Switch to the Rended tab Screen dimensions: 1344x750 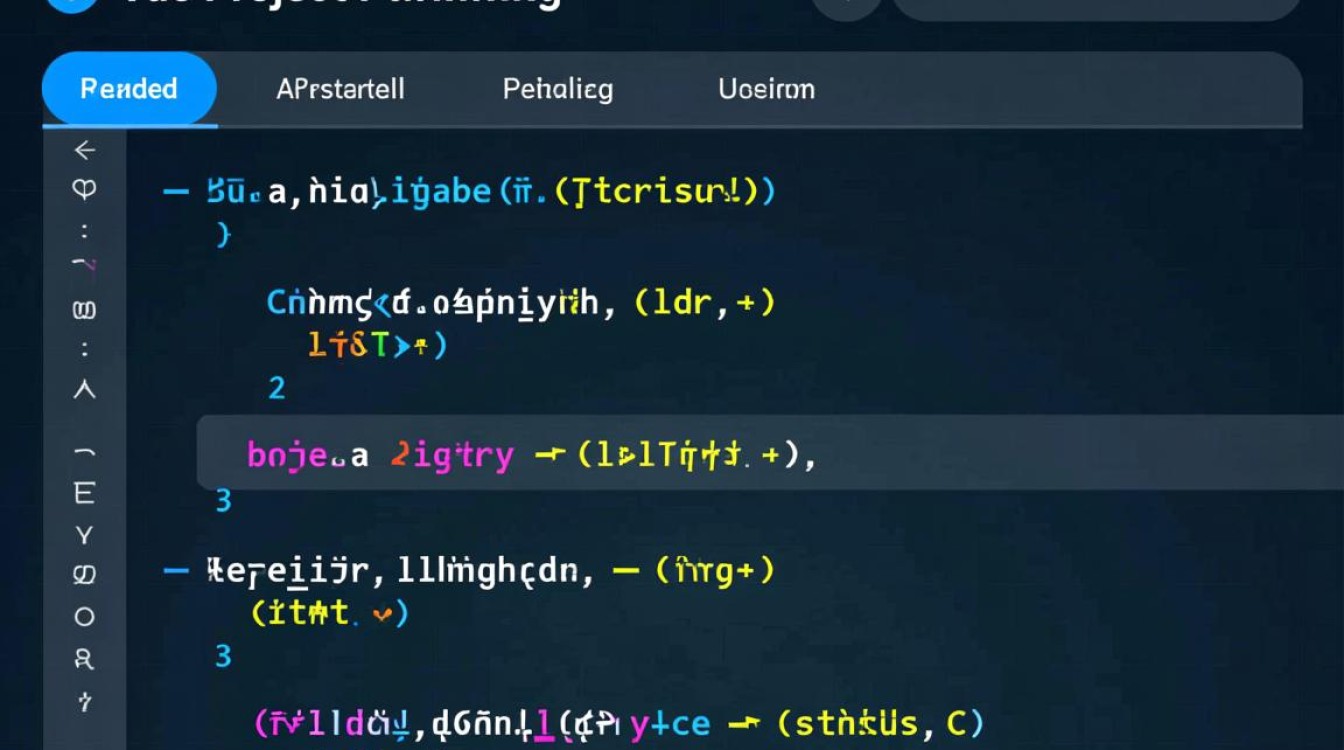(x=129, y=89)
